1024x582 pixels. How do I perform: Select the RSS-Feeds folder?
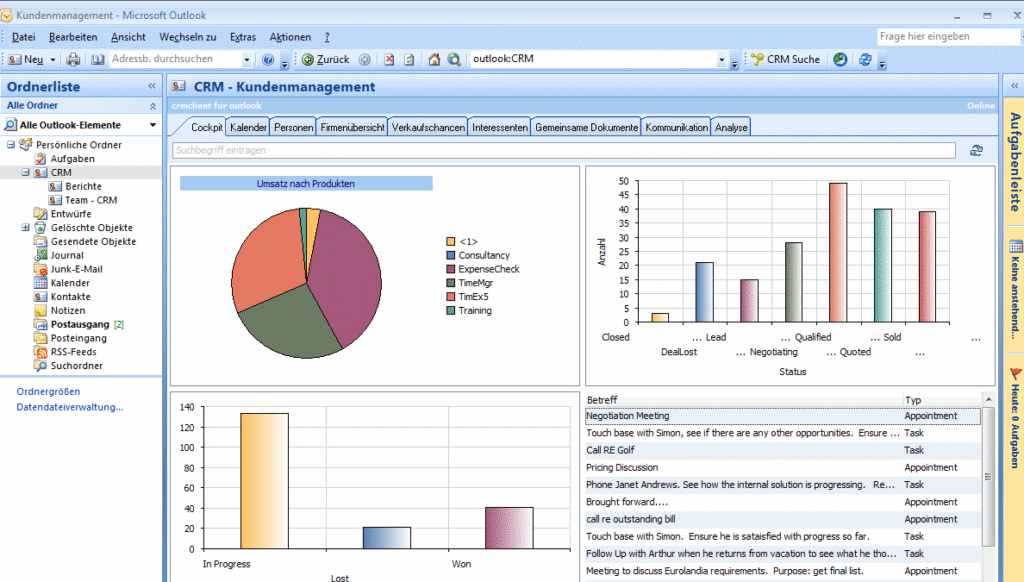(73, 351)
